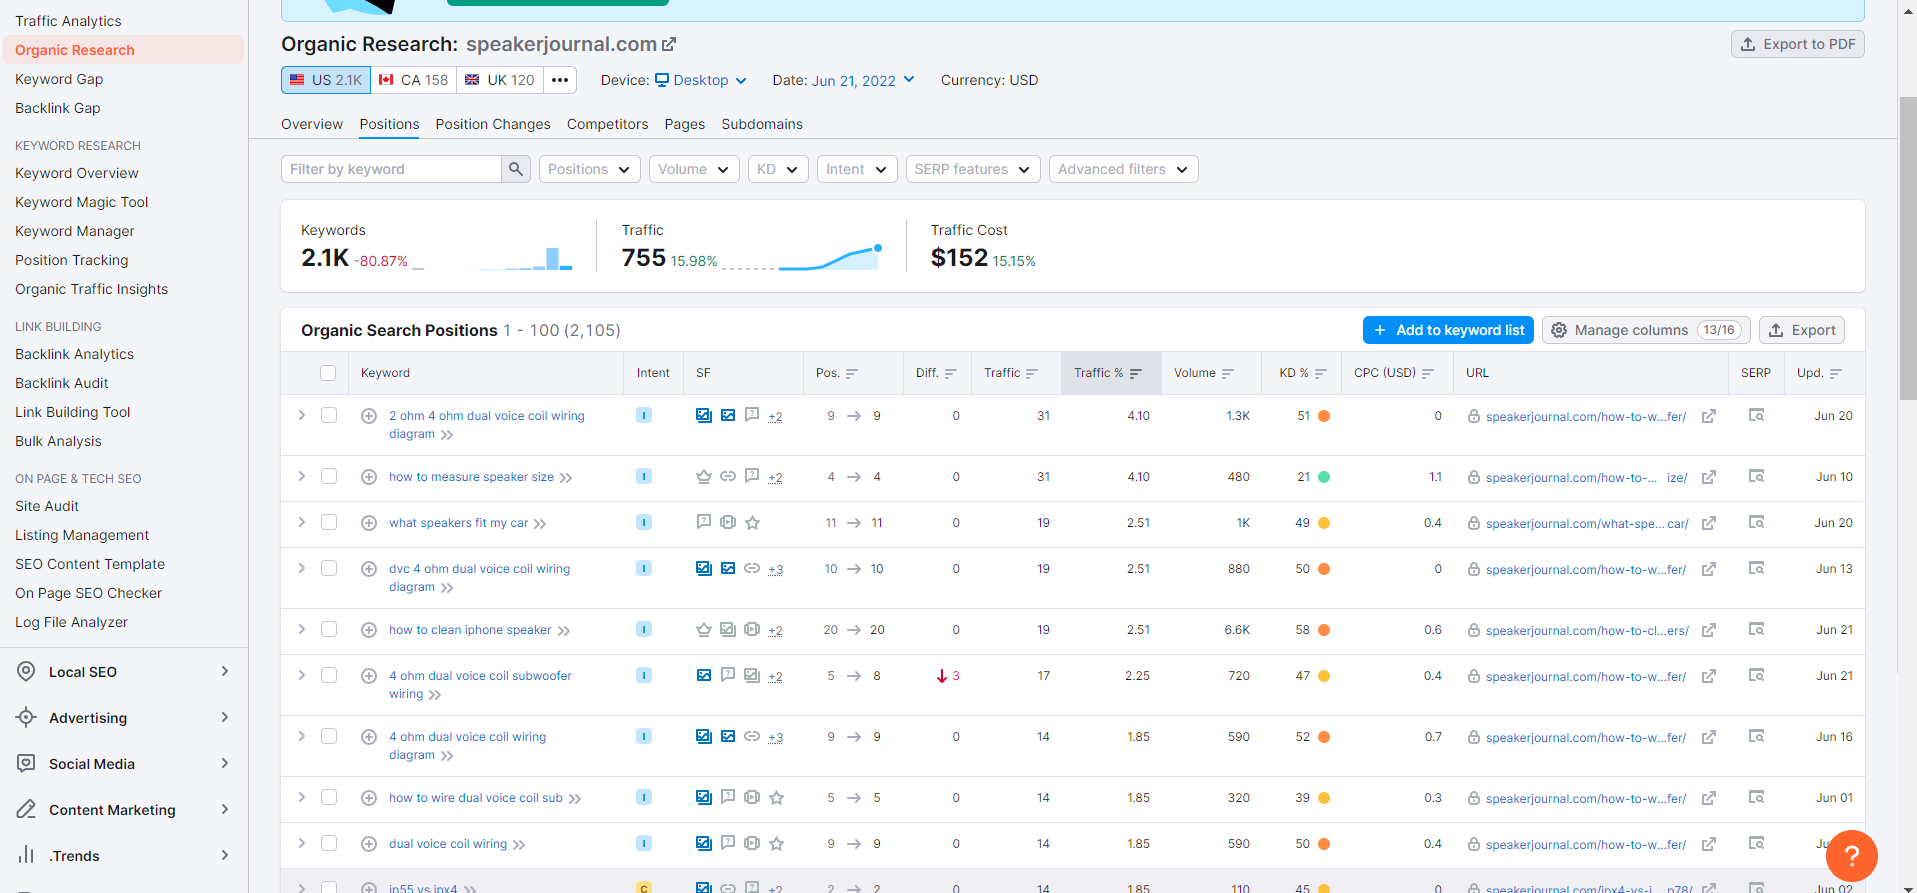This screenshot has height=893, width=1917.
Task: Switch to the Competitors tab
Action: pos(607,124)
